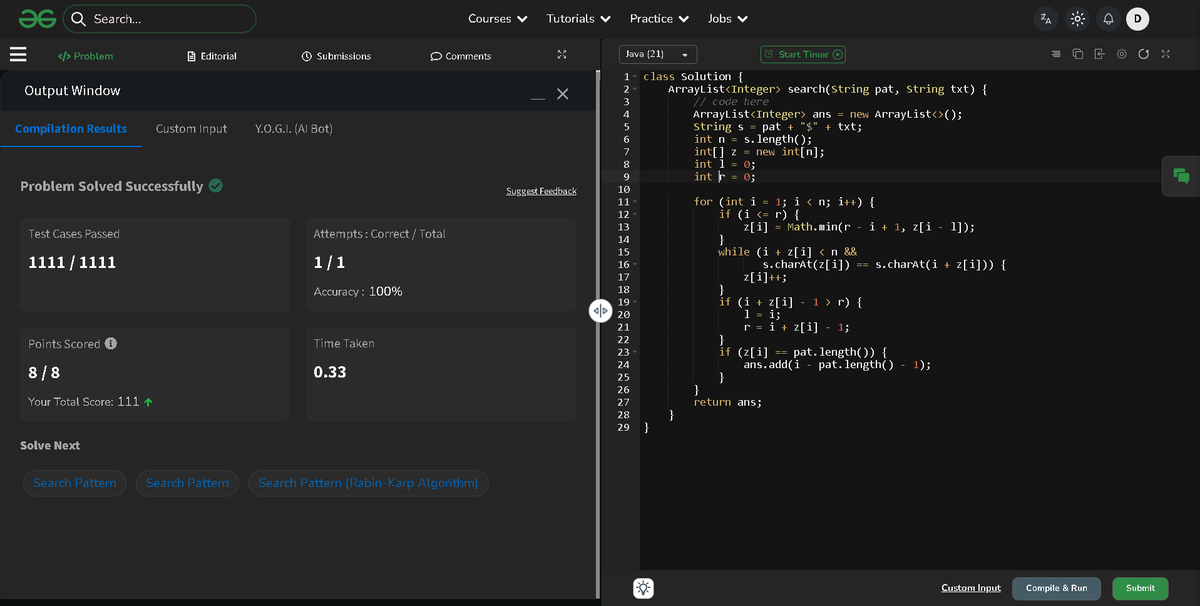The width and height of the screenshot is (1200, 606).
Task: Fold the if block at line 19
Action: (634, 302)
